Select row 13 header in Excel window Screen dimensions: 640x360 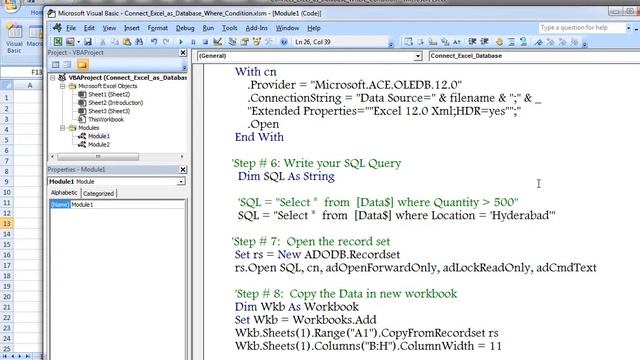7,223
